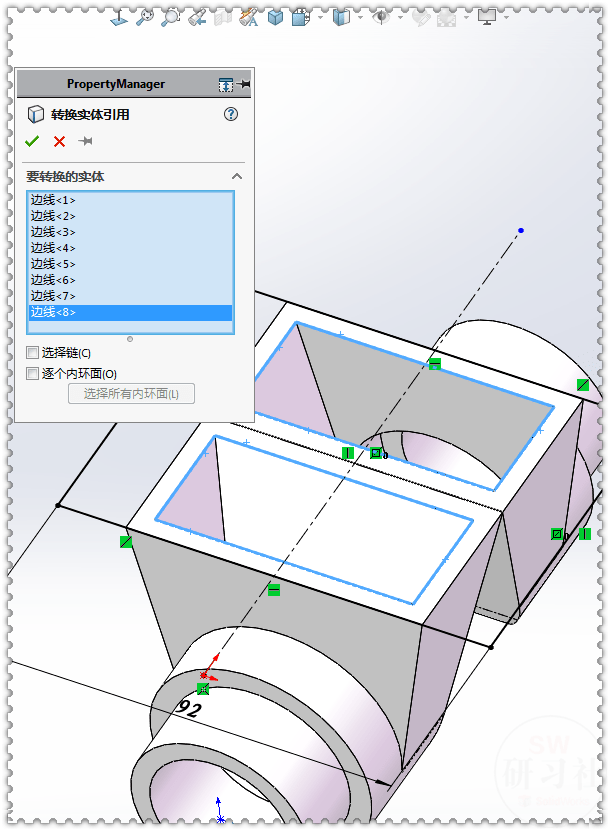Open the Hide/Show Items dropdown arrow
Image resolution: width=610 pixels, height=831 pixels.
pyautogui.click(x=401, y=18)
